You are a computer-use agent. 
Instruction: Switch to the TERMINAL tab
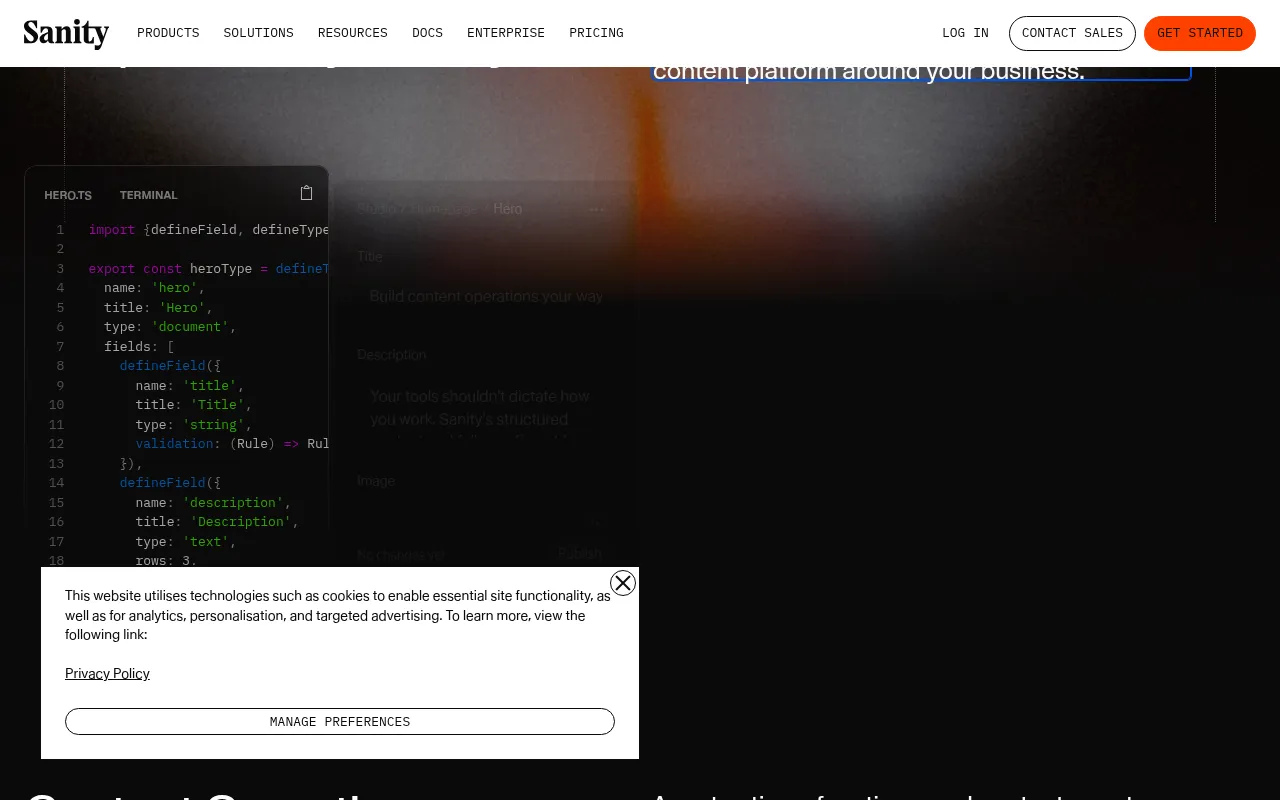149,195
